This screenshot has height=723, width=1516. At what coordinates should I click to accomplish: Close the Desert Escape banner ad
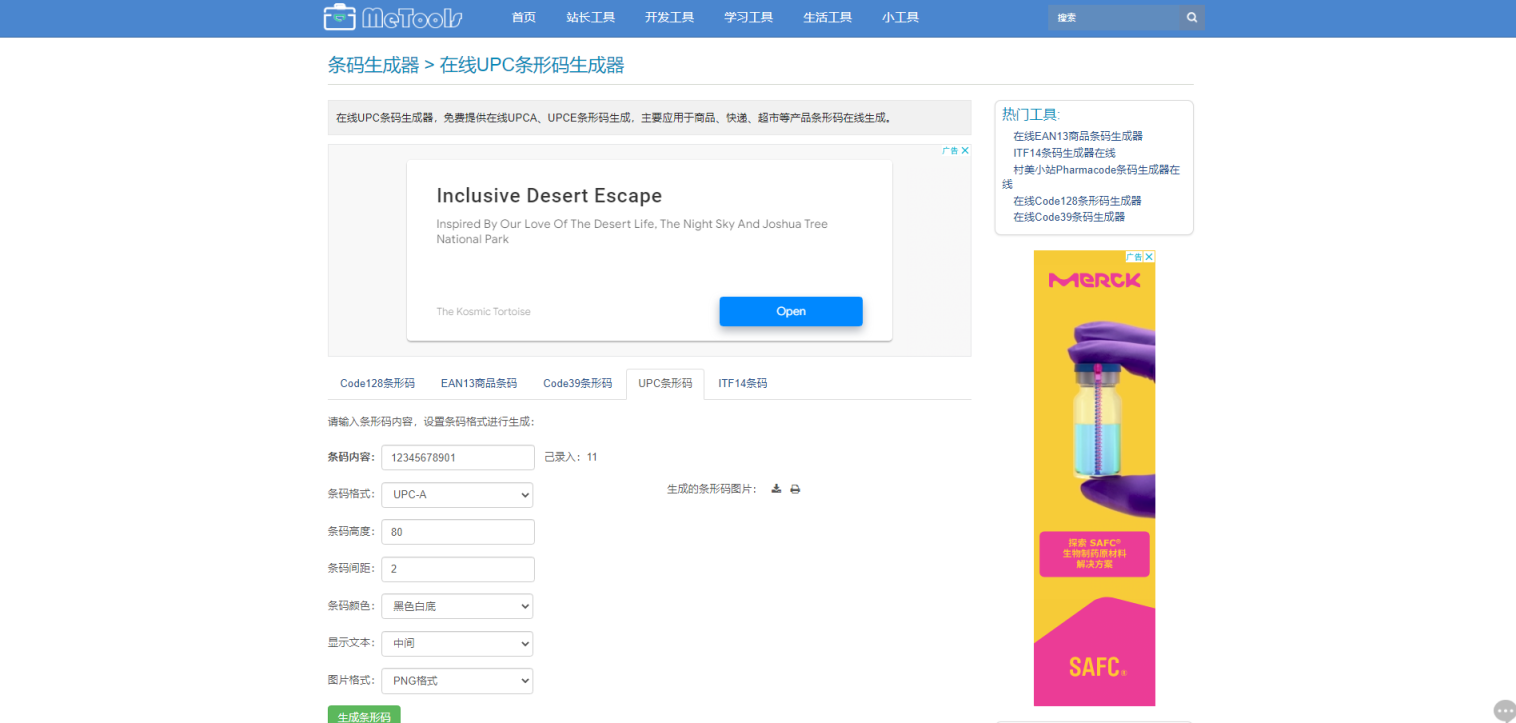[x=965, y=151]
